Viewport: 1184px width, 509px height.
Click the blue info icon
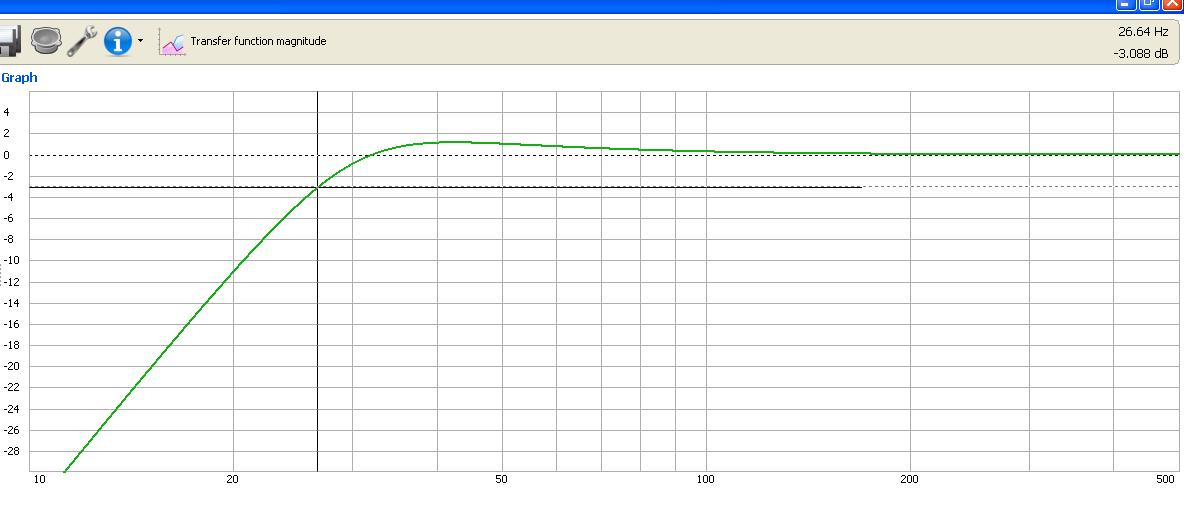[x=118, y=41]
